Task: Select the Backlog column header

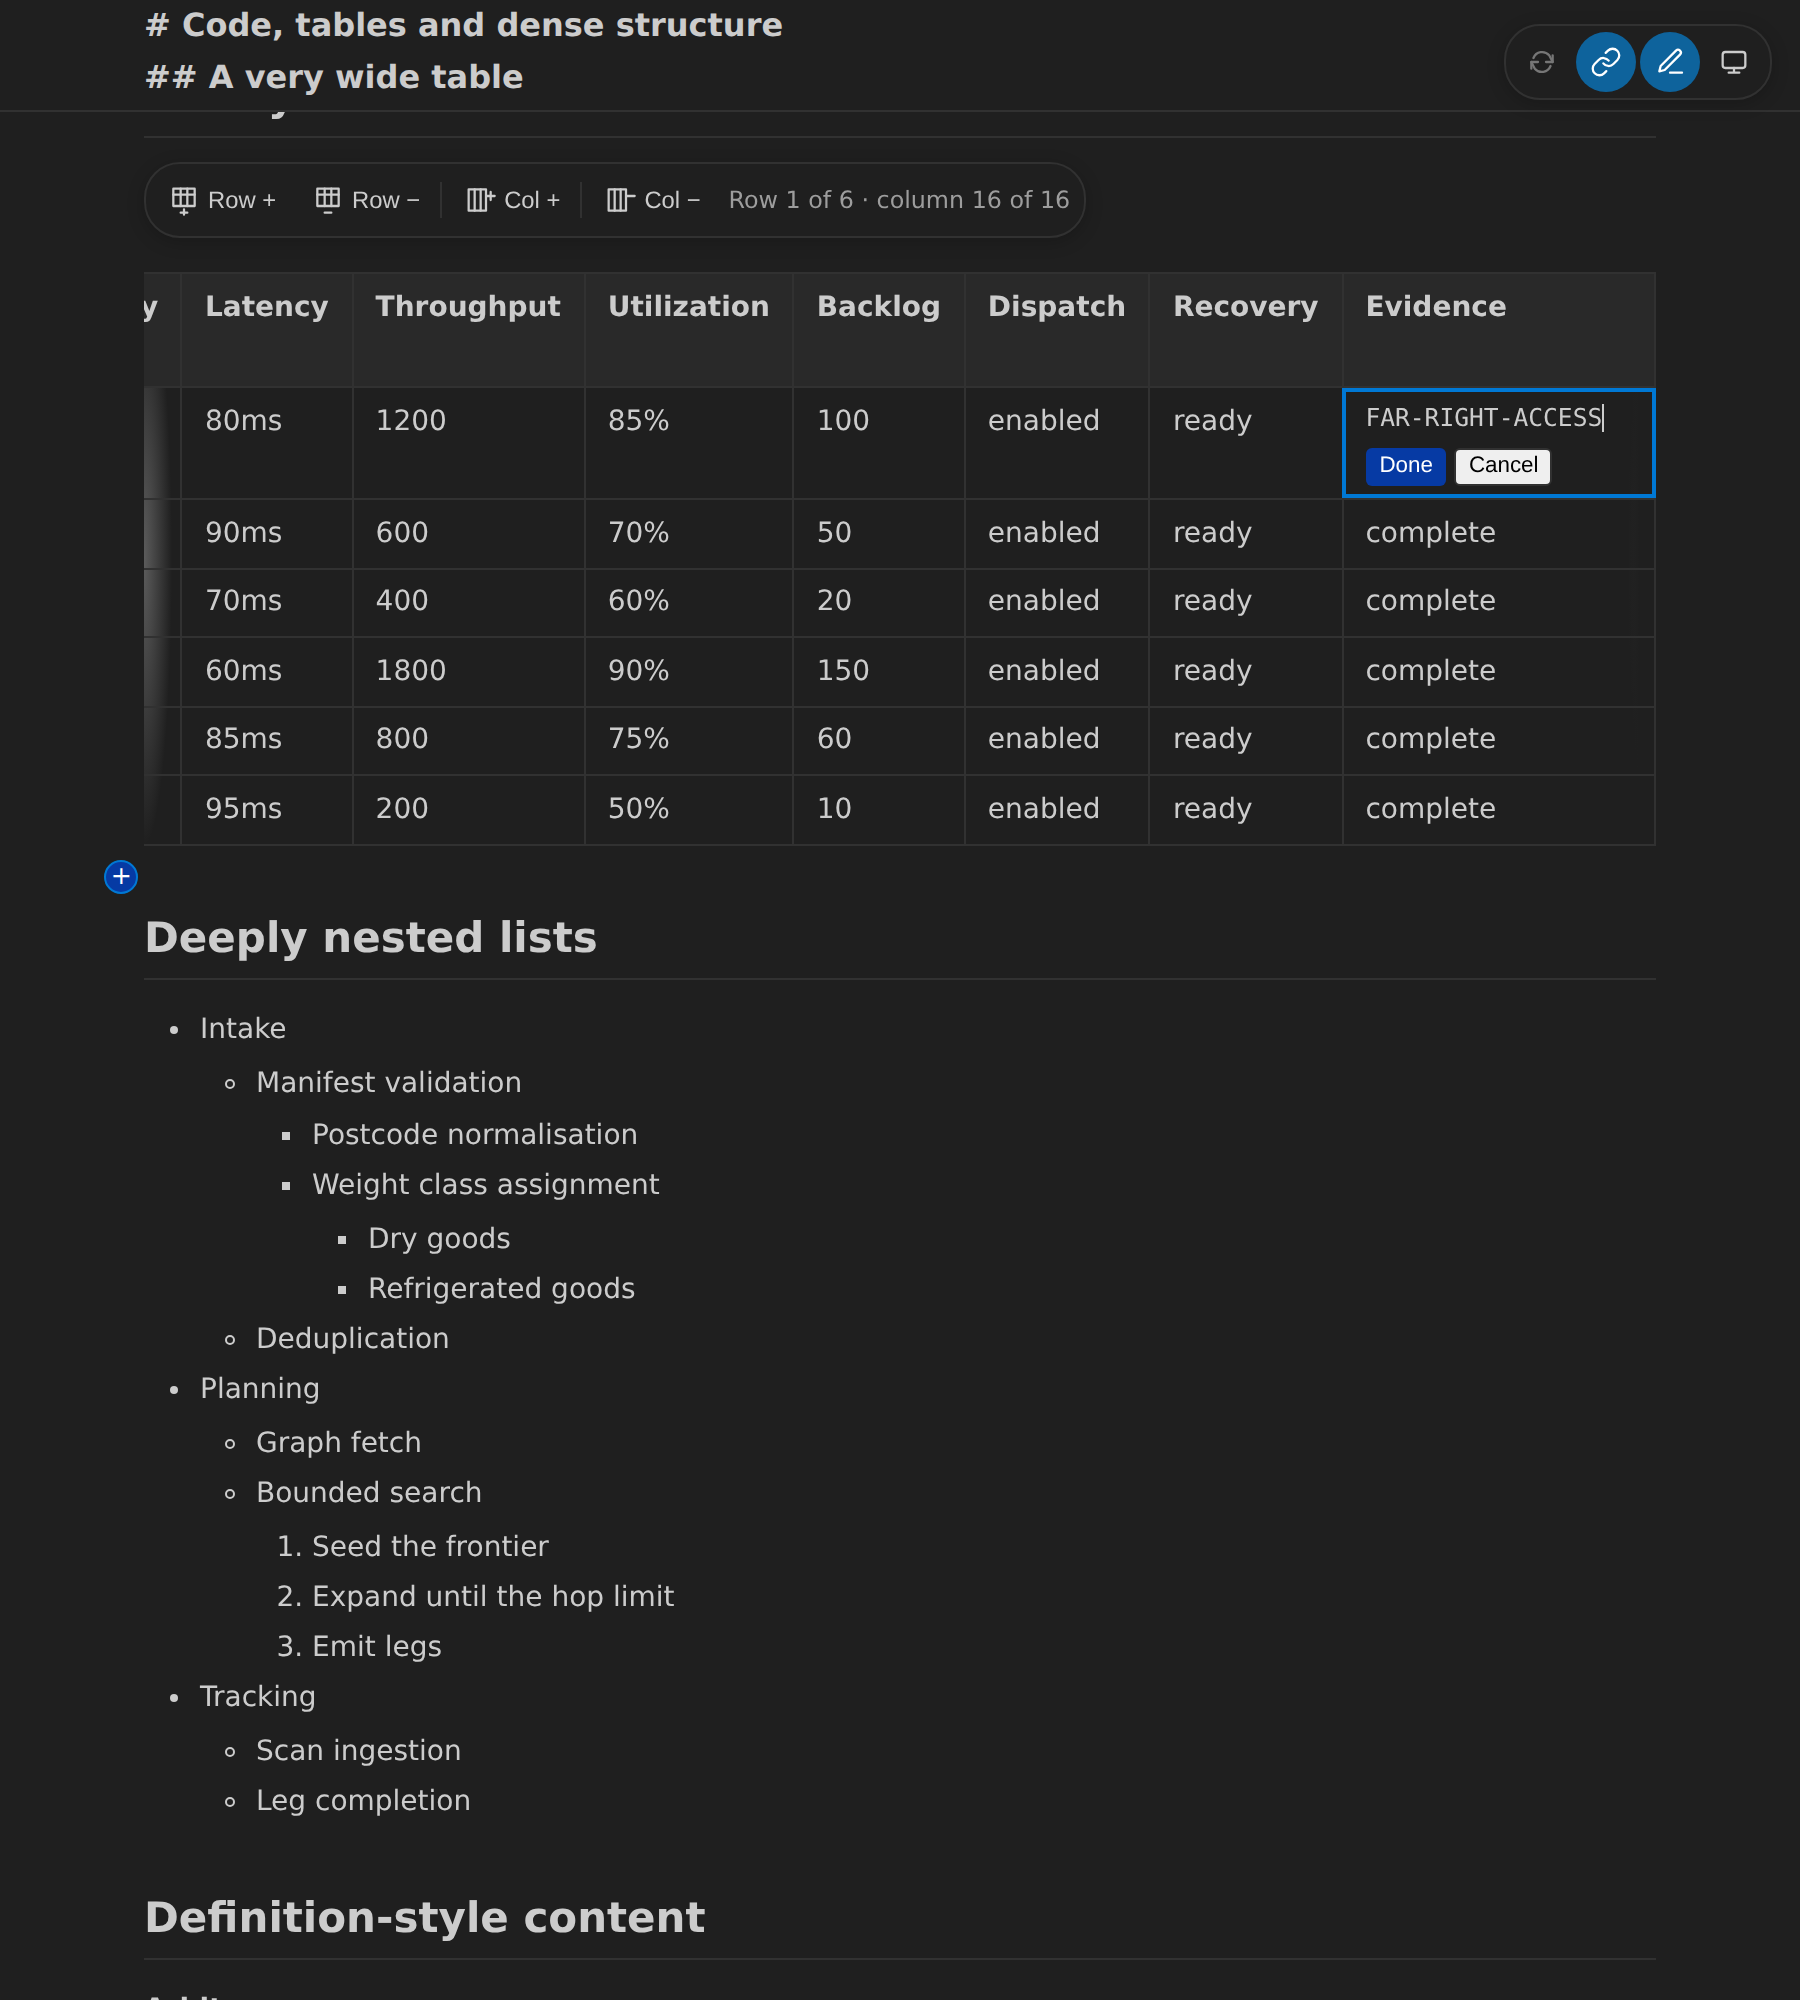Action: pos(879,330)
